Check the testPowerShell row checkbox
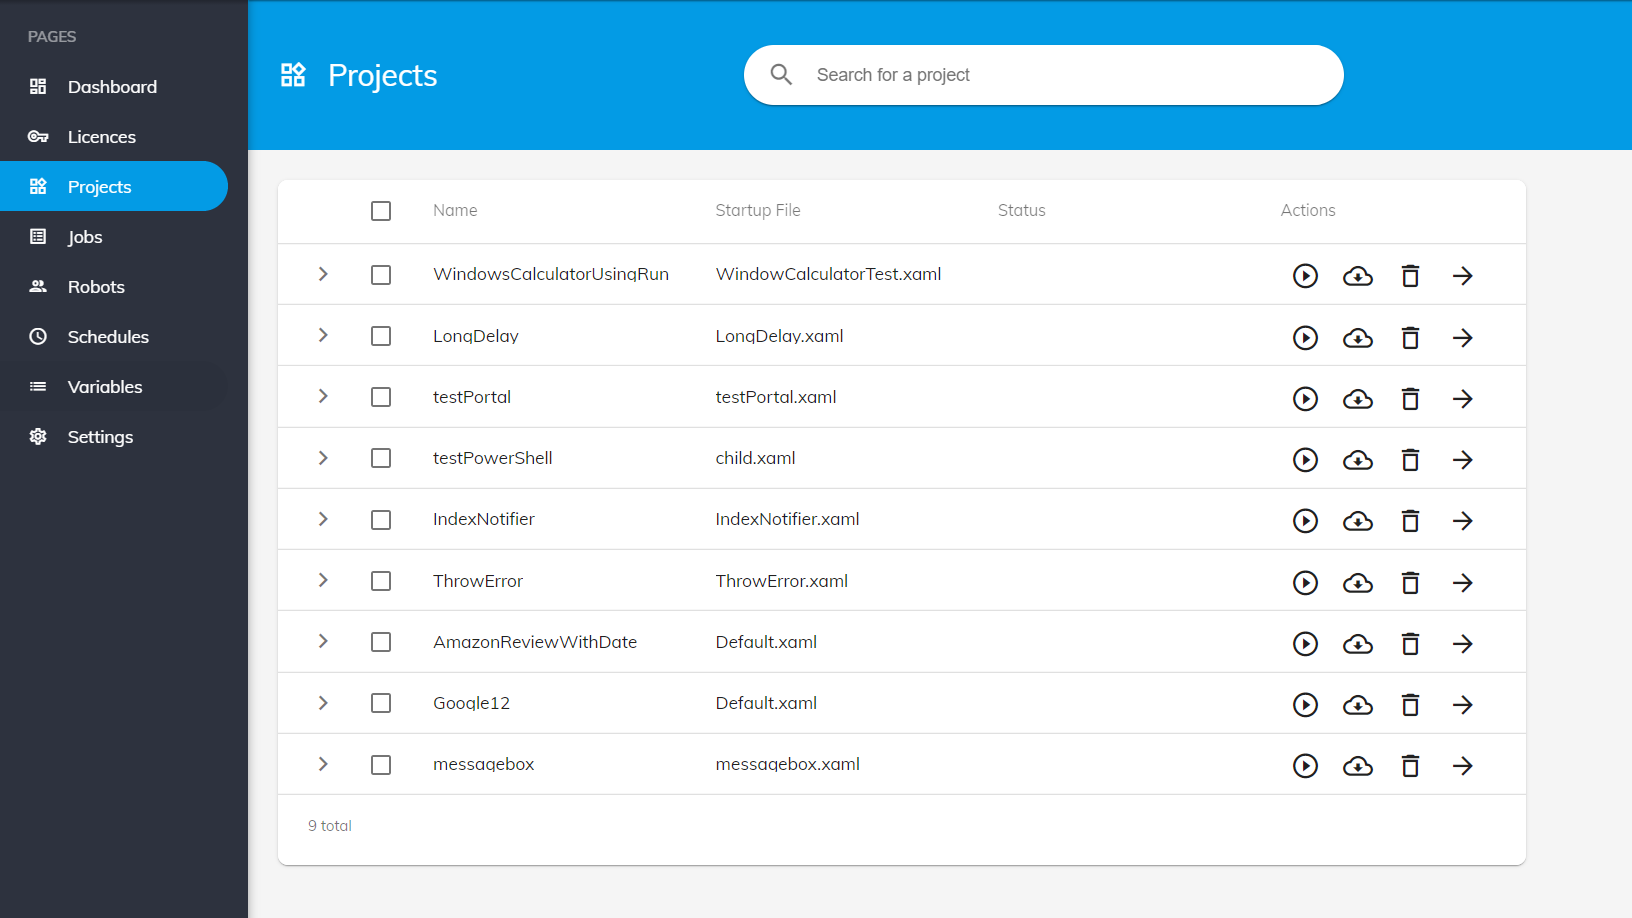Viewport: 1632px width, 918px height. (381, 458)
